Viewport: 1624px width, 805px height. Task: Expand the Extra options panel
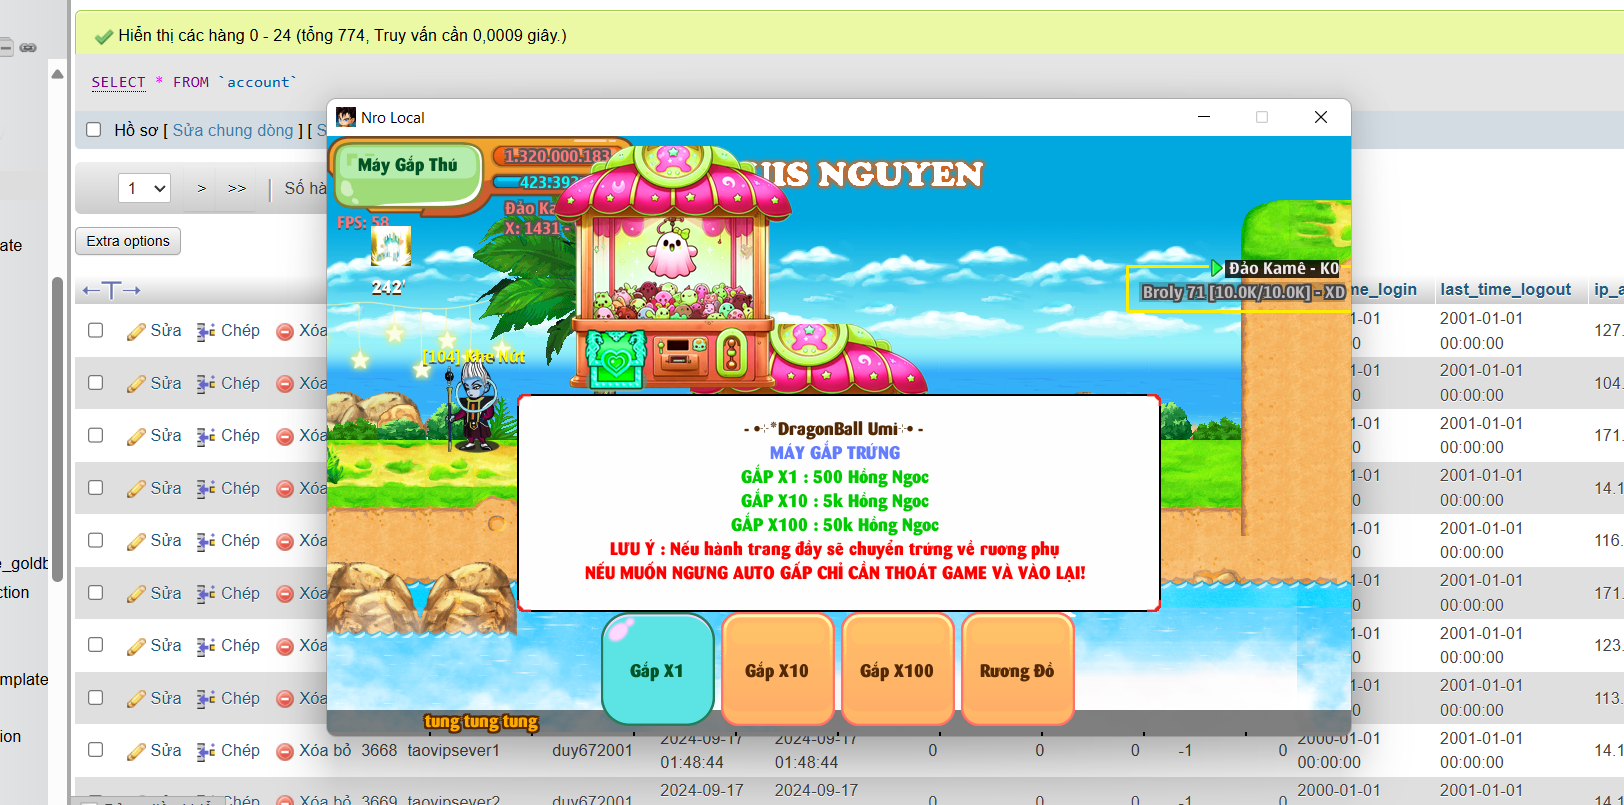click(128, 241)
